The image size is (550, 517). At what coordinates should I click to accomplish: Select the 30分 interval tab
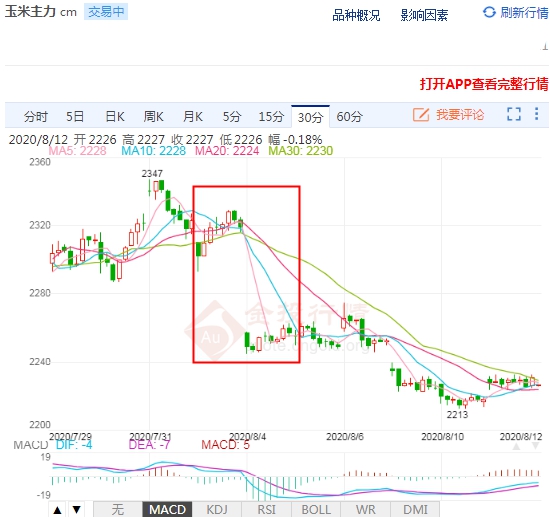(x=310, y=117)
